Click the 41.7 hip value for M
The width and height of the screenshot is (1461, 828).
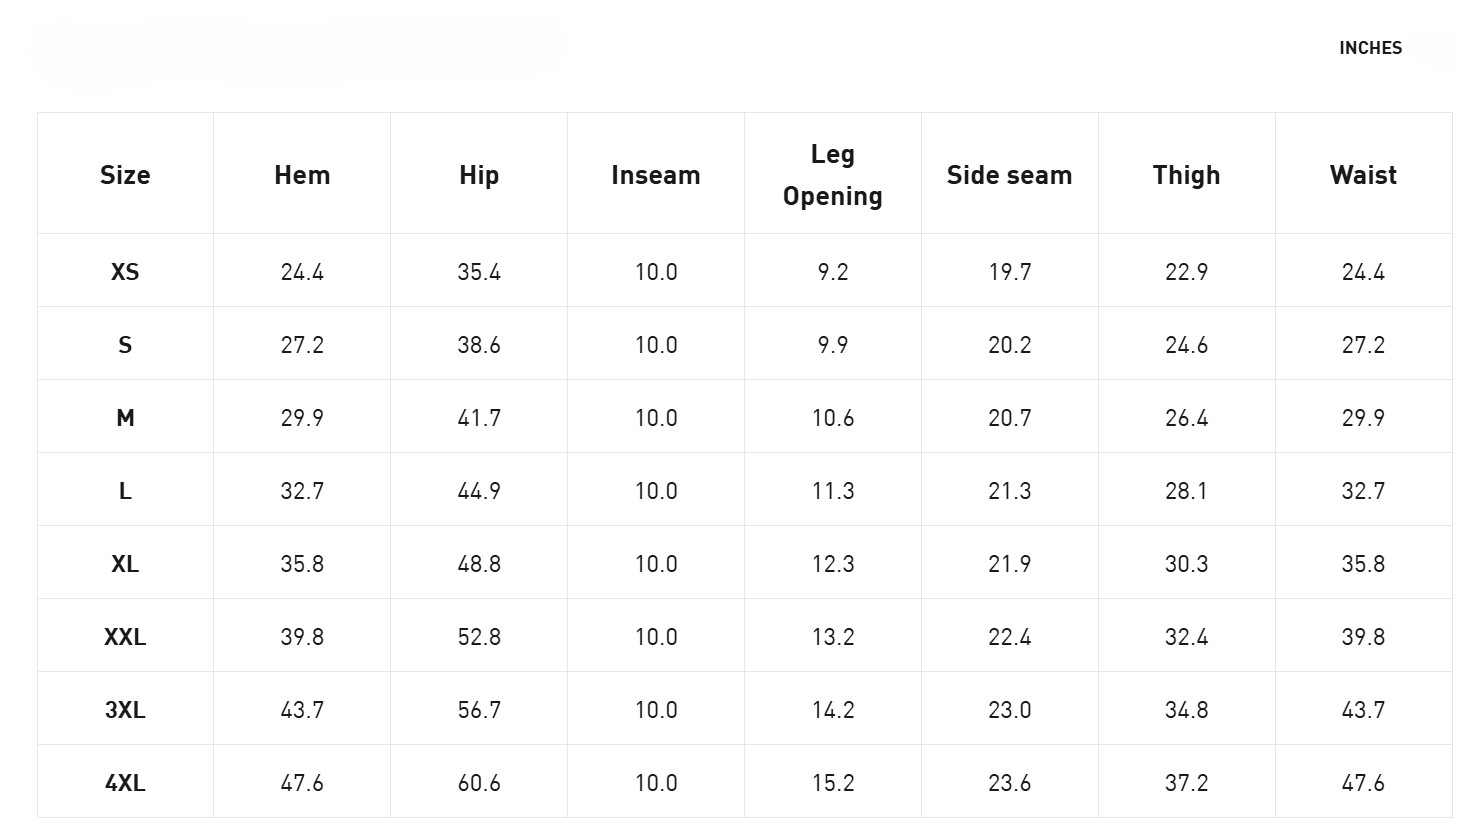point(479,418)
